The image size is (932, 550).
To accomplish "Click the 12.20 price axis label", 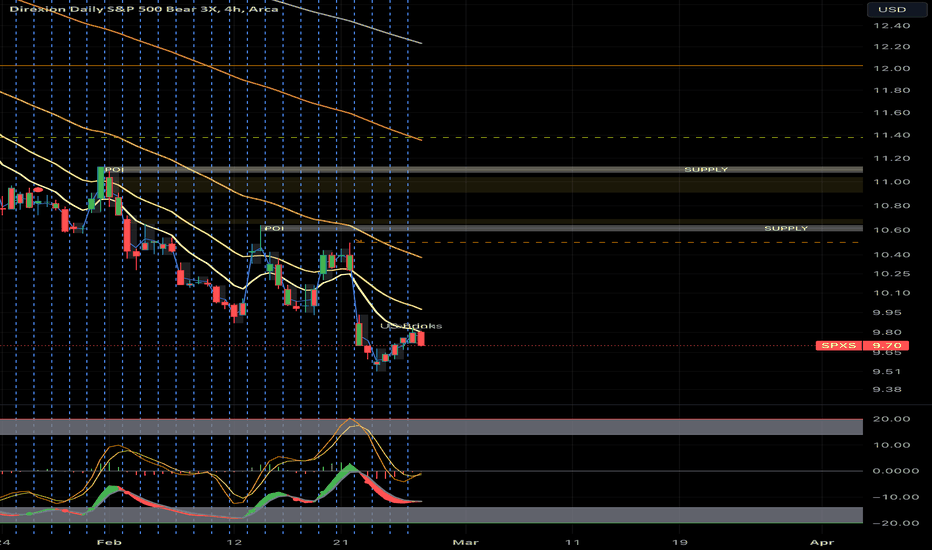I will 892,46.
